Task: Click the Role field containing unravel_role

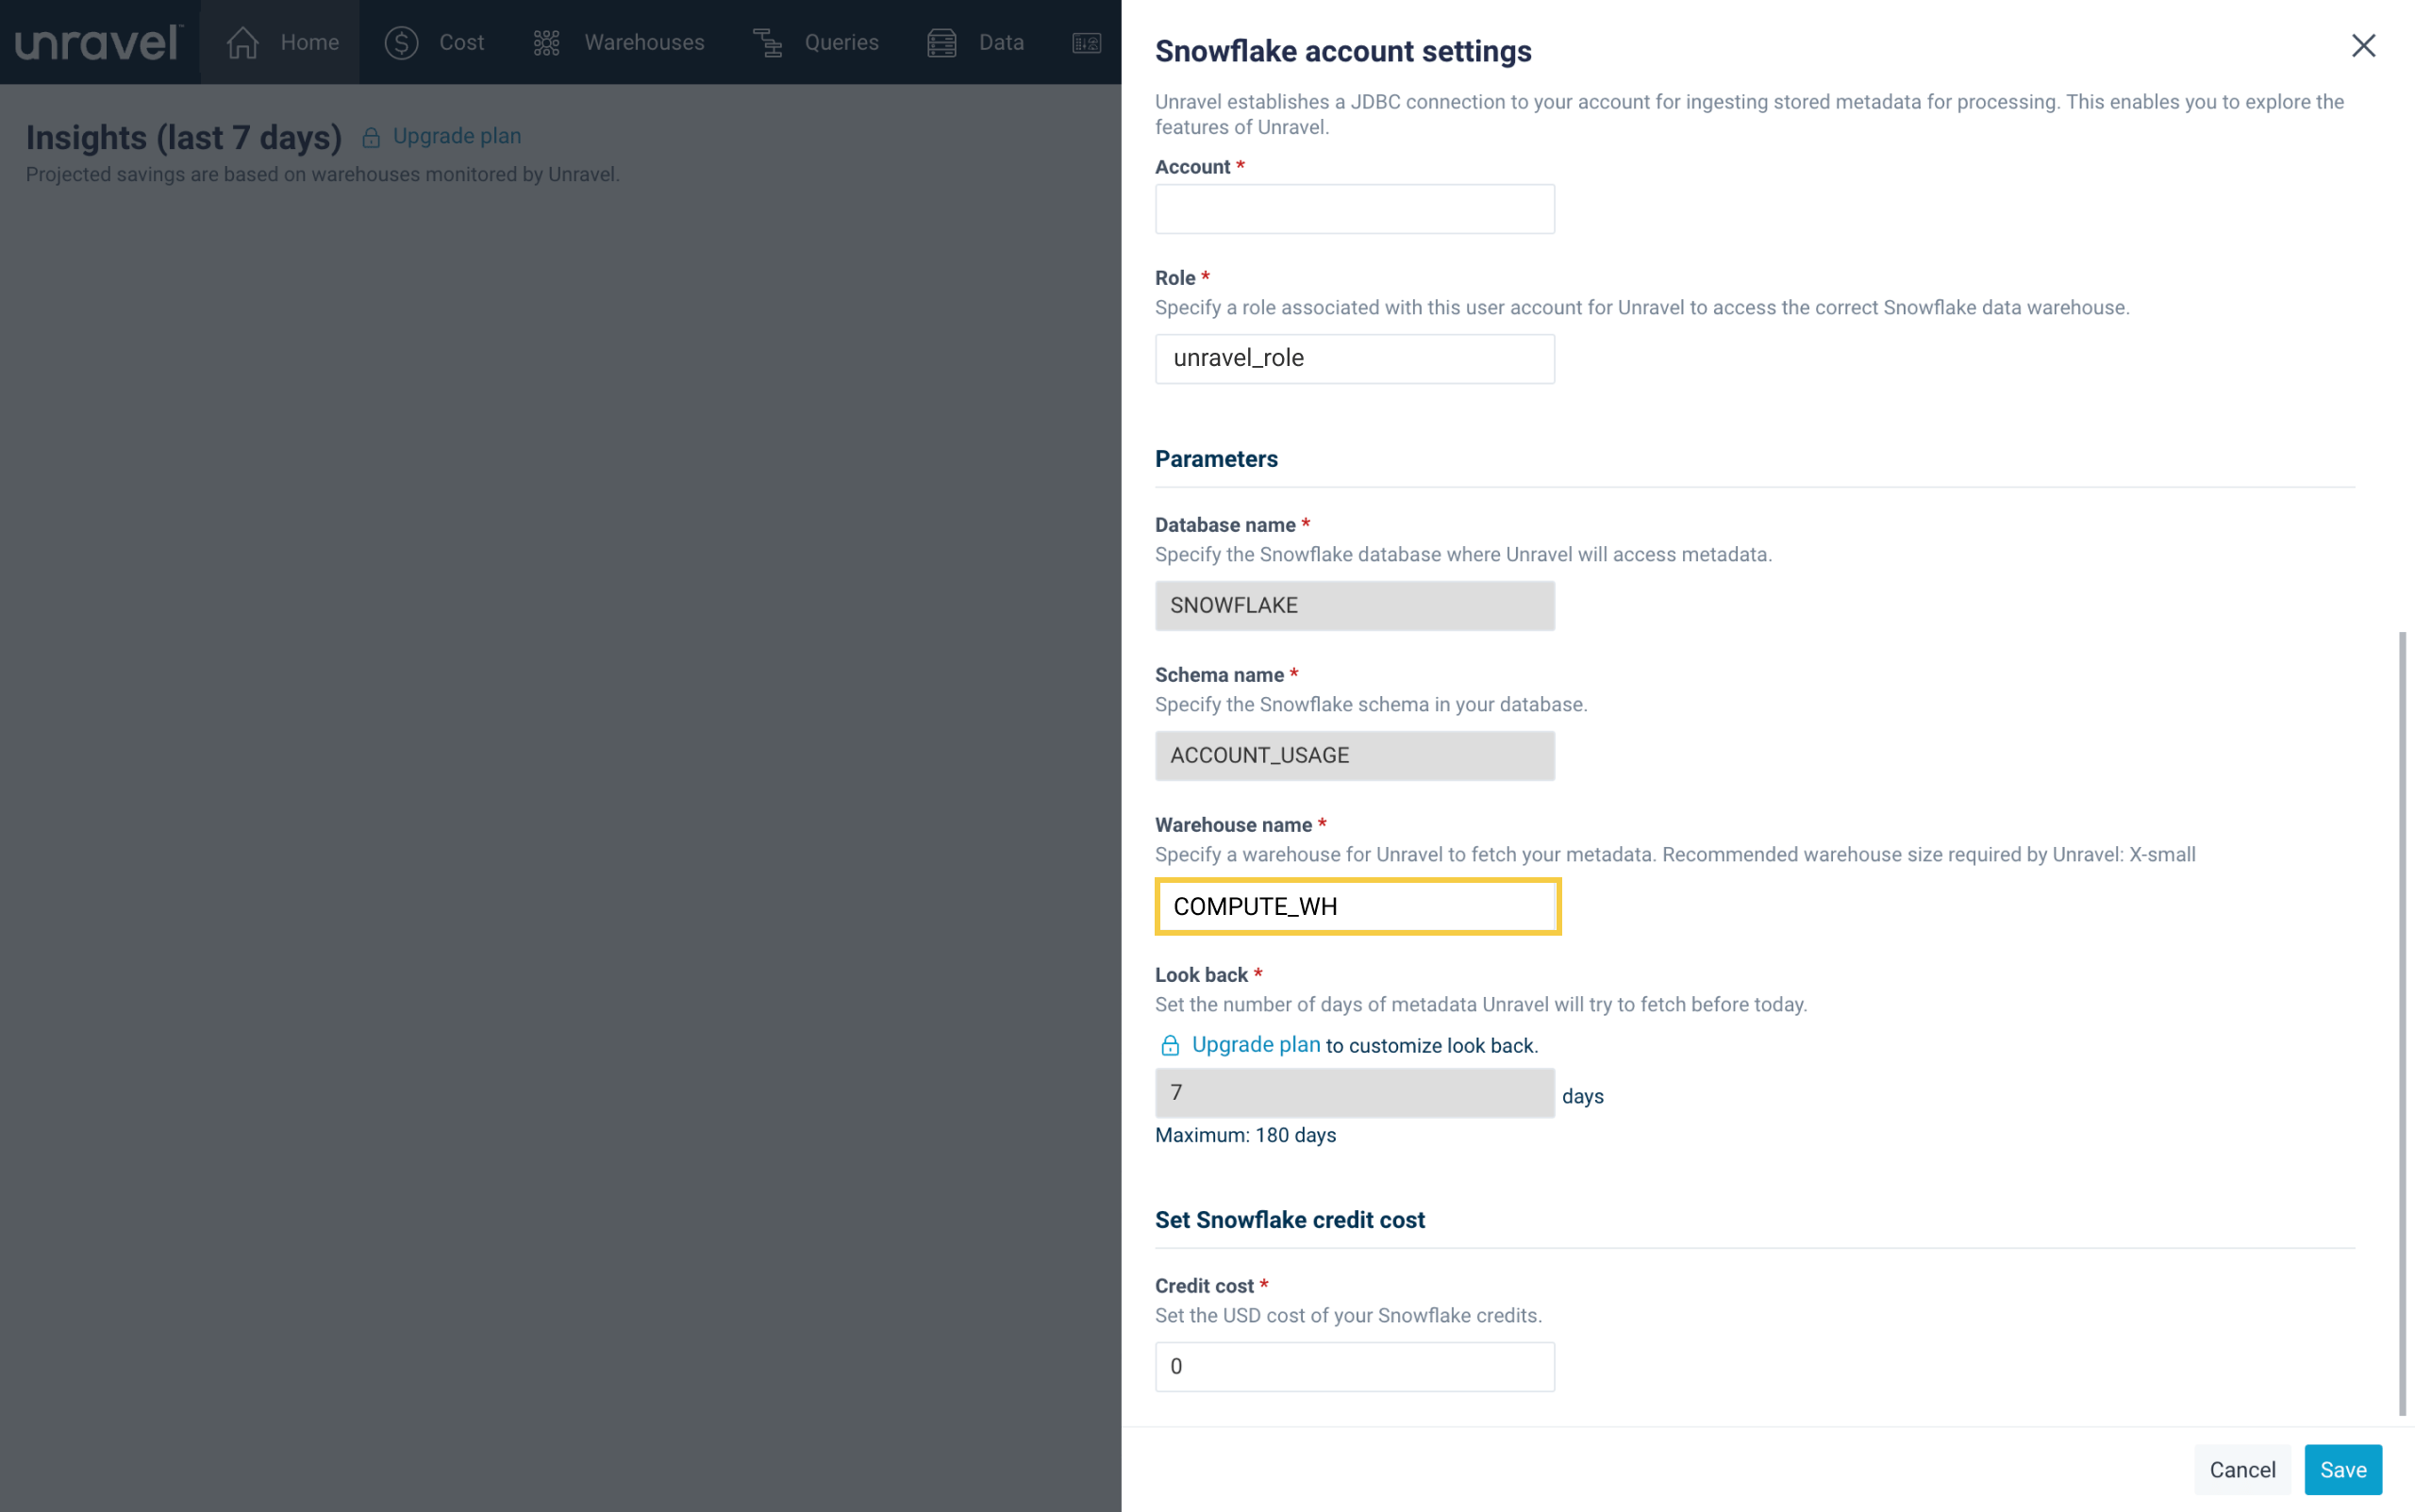Action: coord(1354,358)
